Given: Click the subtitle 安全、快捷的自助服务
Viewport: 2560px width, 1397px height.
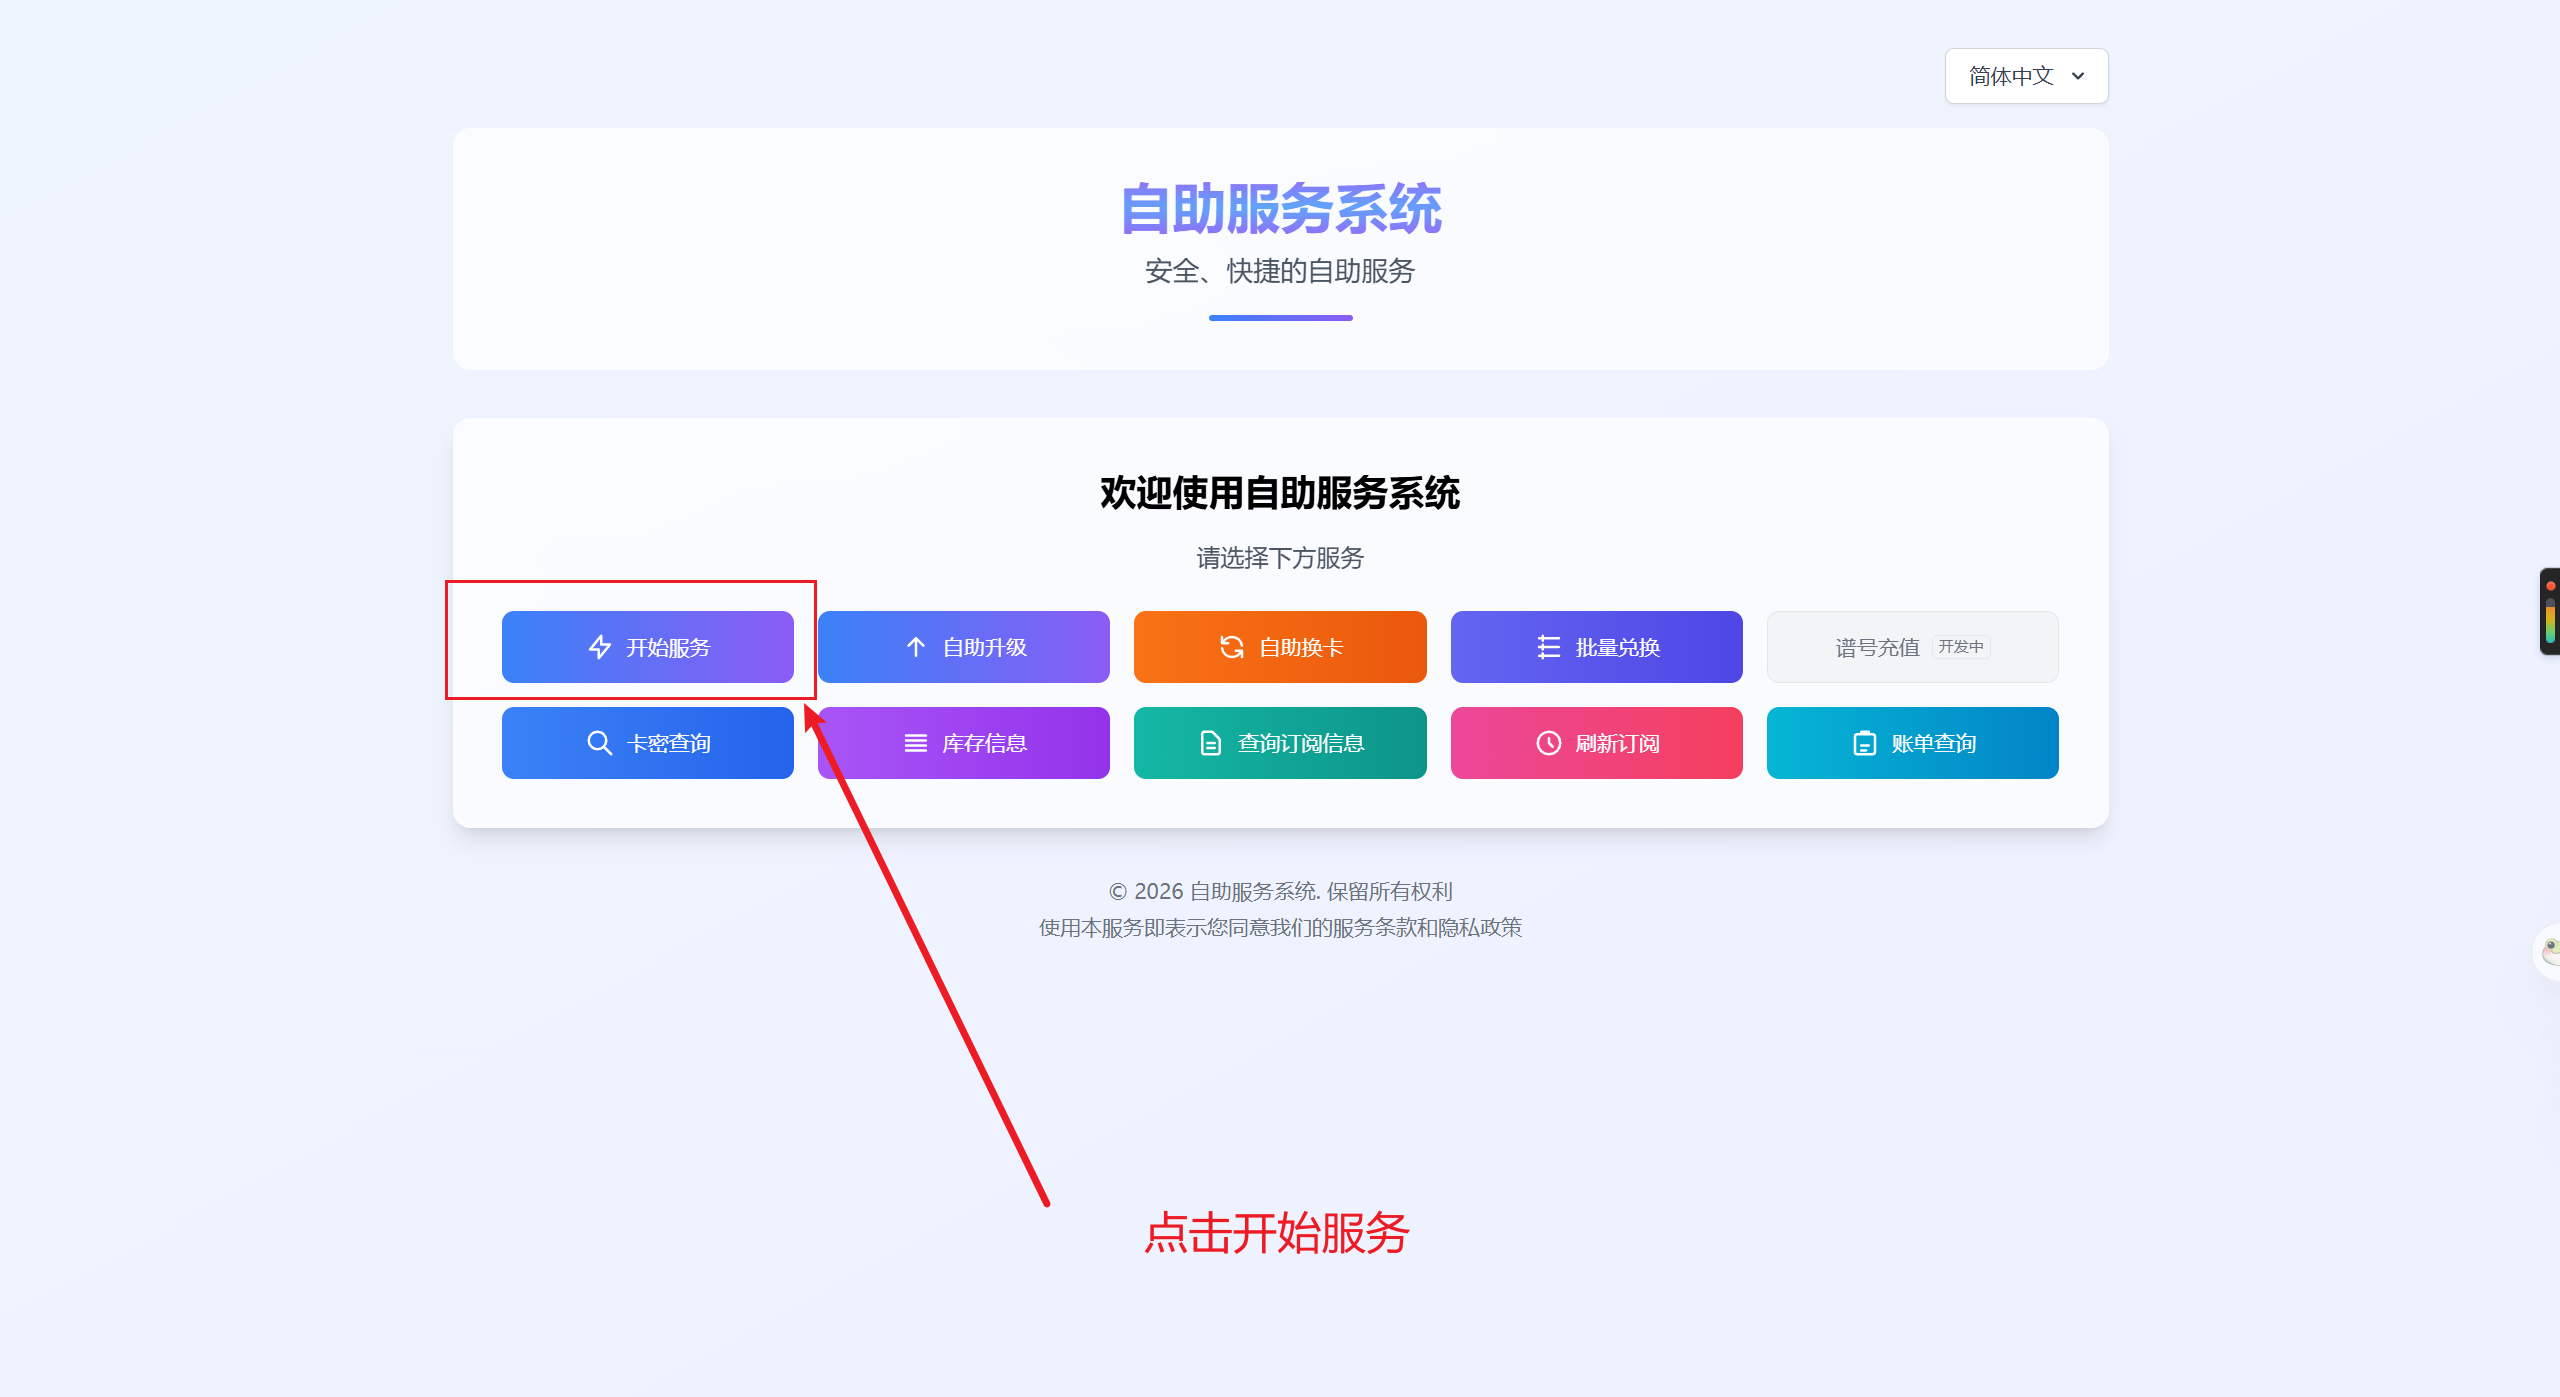Looking at the screenshot, I should 1280,271.
